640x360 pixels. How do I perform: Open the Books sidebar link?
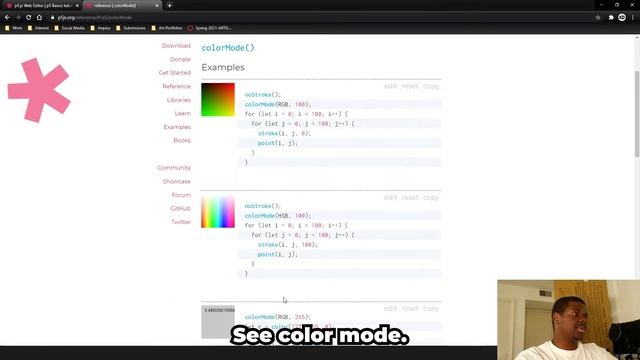point(182,140)
